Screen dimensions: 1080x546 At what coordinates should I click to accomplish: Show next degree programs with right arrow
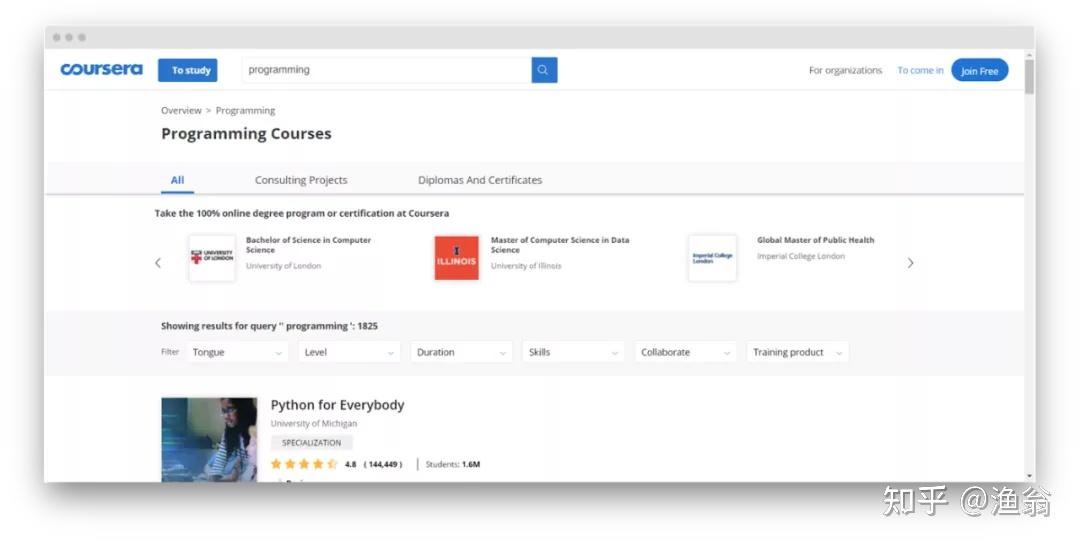[x=910, y=263]
